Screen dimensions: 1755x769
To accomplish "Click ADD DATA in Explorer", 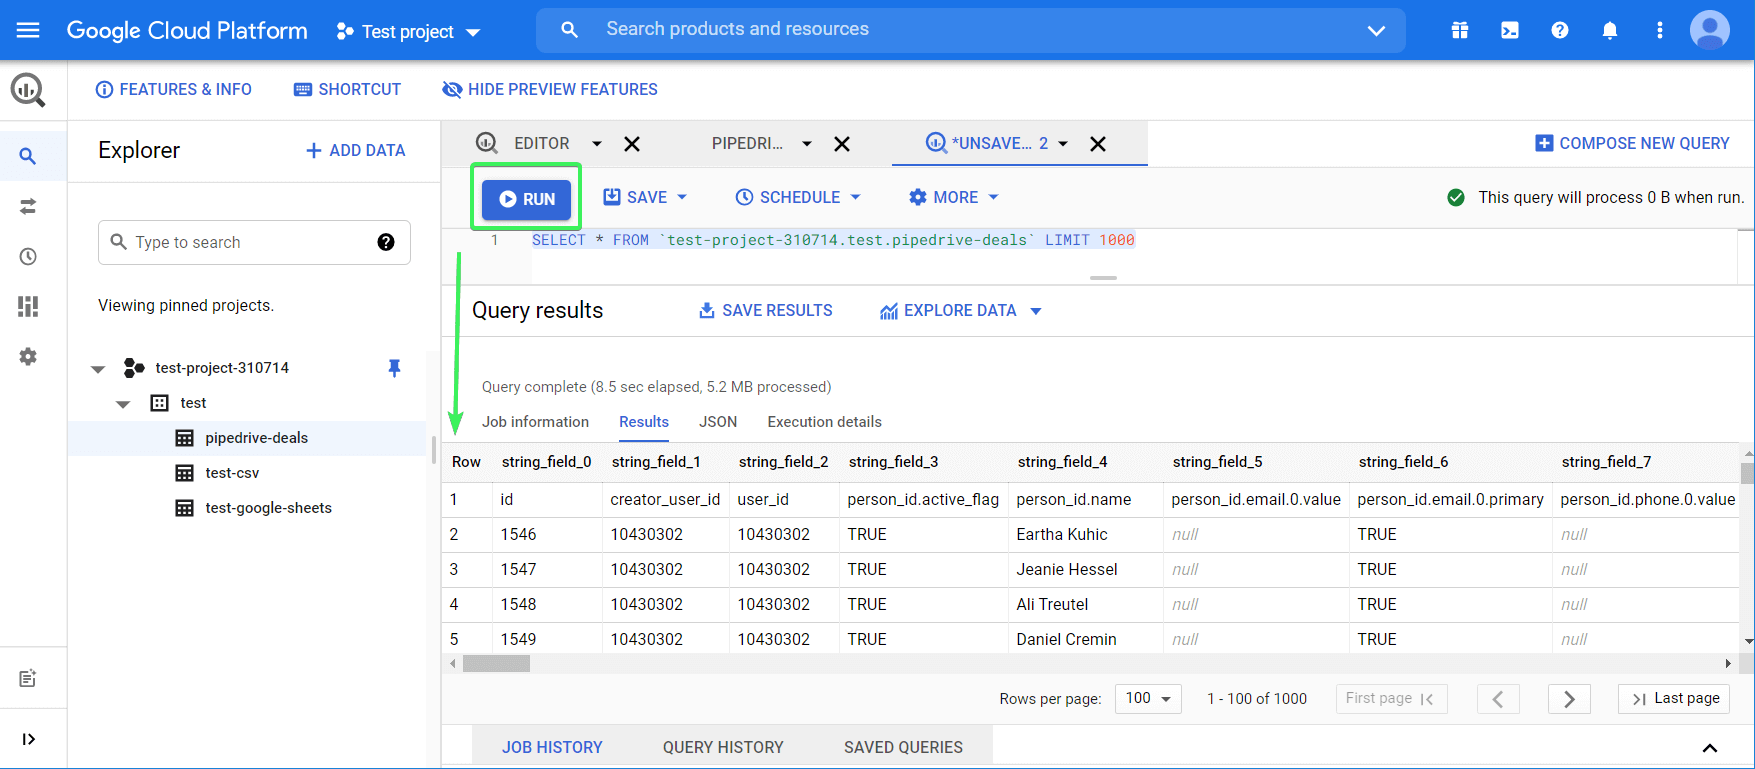I will [x=355, y=151].
